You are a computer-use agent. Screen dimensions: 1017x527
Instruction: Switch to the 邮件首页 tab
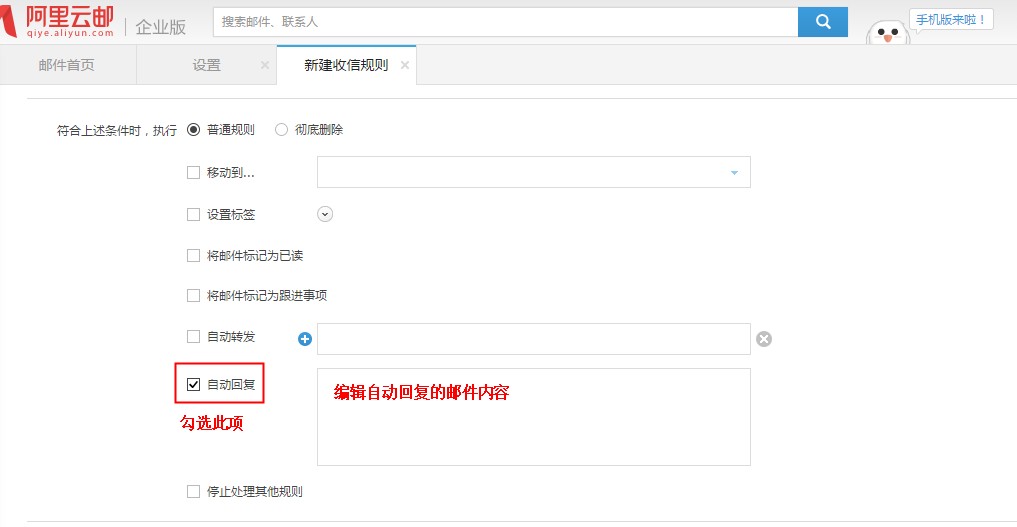coord(67,65)
